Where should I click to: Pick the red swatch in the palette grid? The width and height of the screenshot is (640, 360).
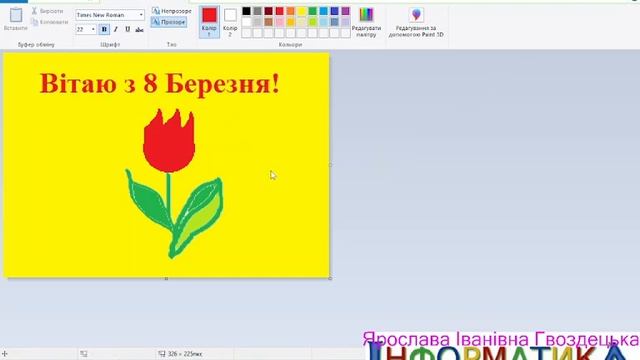[280, 11]
